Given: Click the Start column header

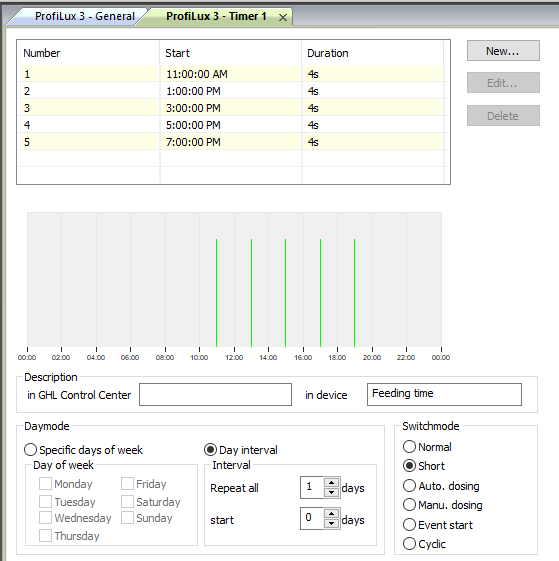Looking at the screenshot, I should (x=230, y=53).
